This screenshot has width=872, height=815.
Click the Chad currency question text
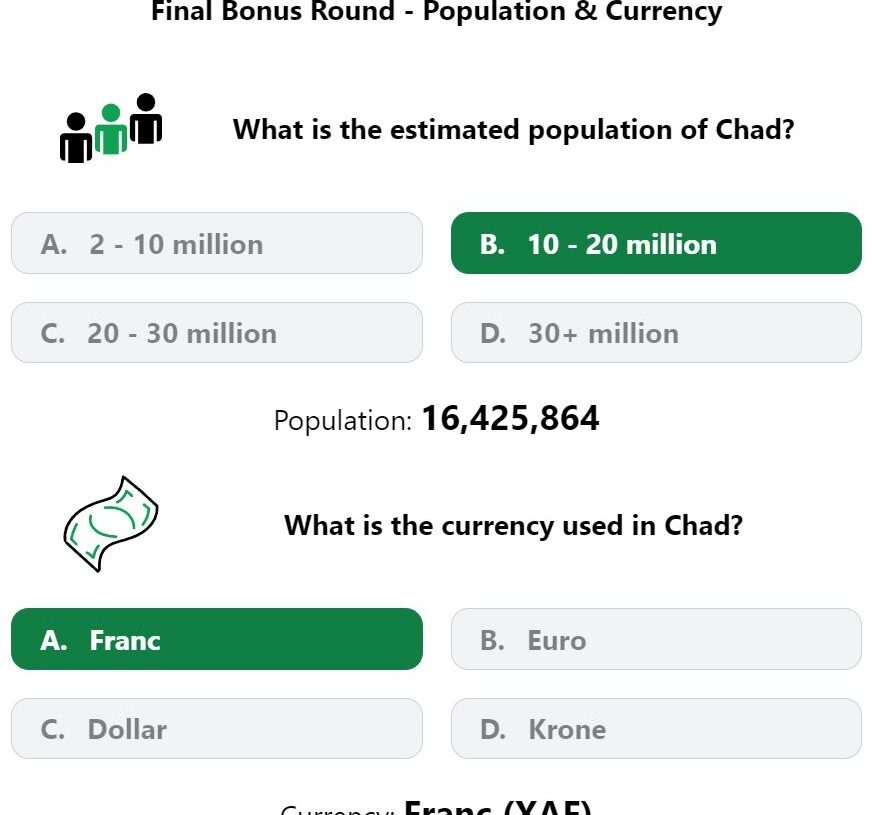pyautogui.click(x=513, y=526)
